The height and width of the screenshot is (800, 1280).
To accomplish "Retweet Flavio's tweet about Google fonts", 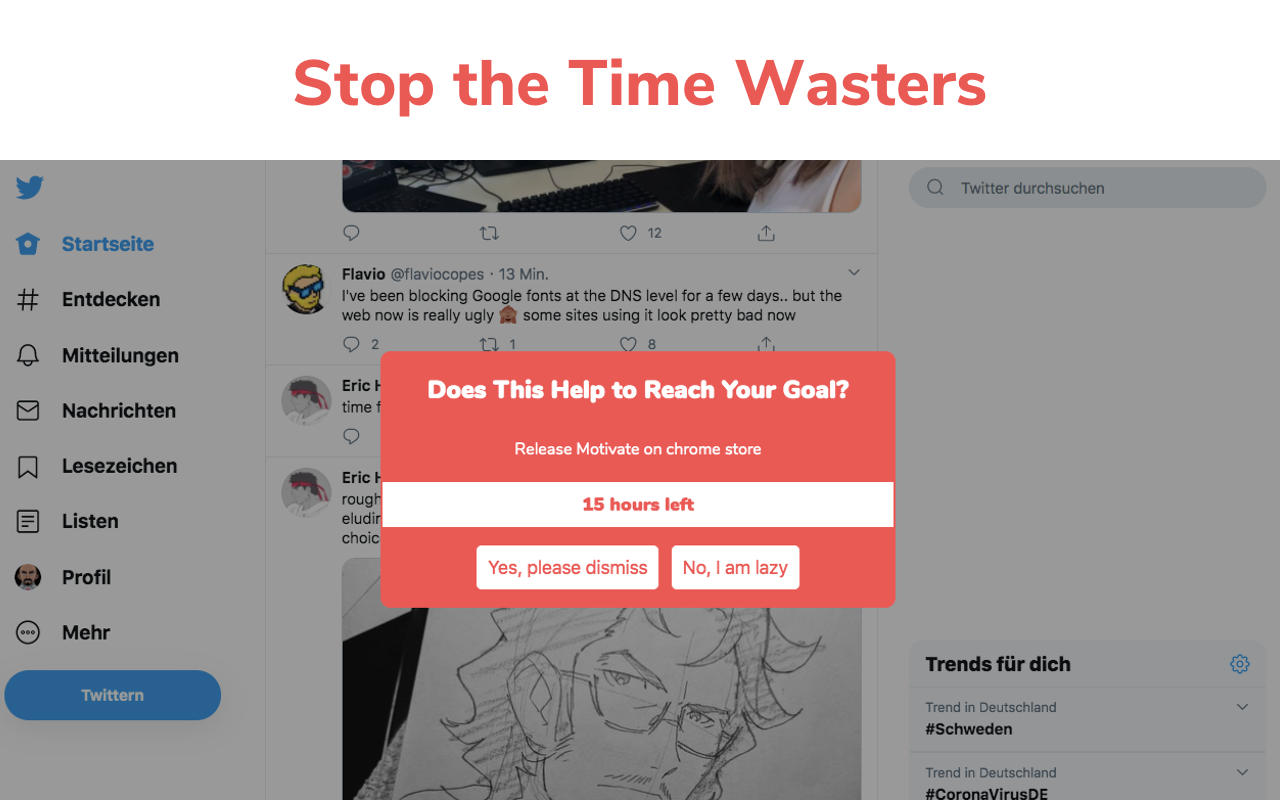I will tap(489, 344).
